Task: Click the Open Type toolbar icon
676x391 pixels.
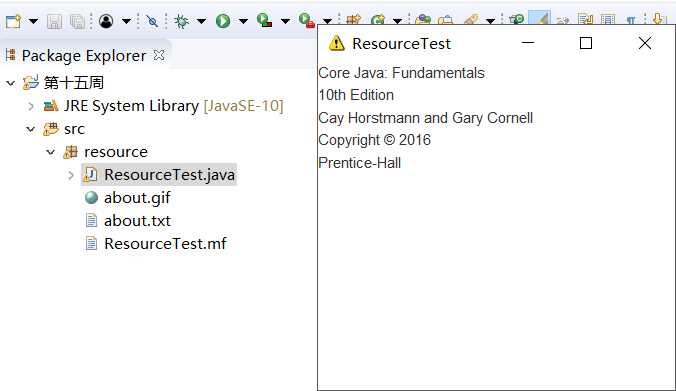Action: [x=423, y=19]
